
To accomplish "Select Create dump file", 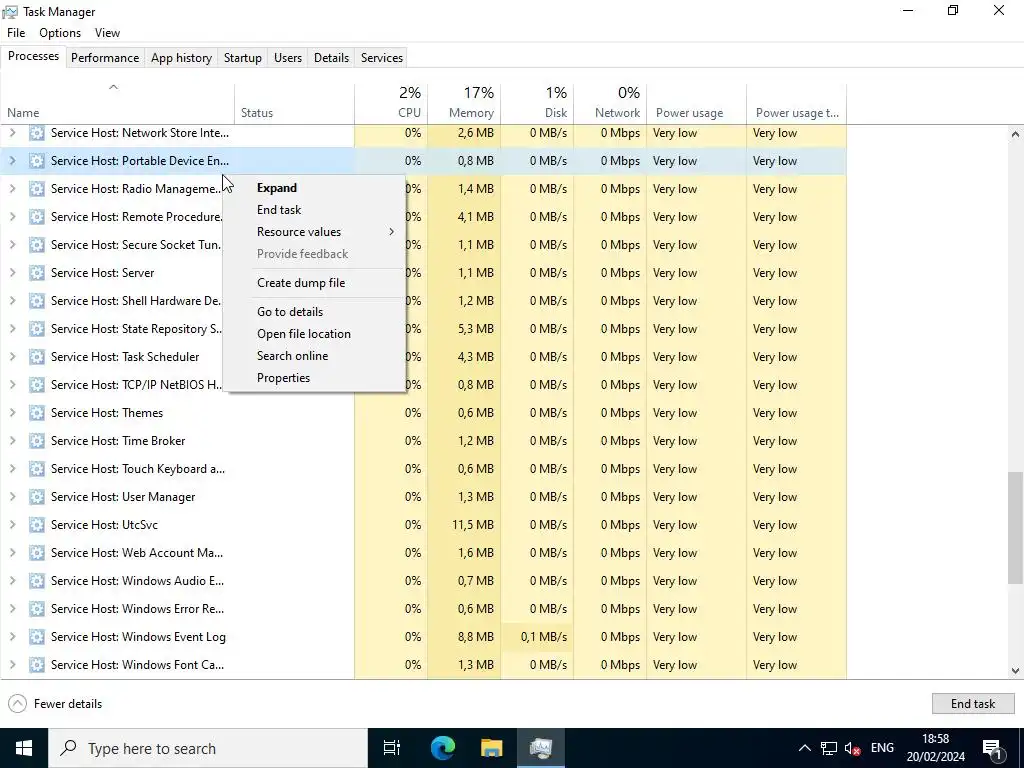I will [x=314, y=283].
